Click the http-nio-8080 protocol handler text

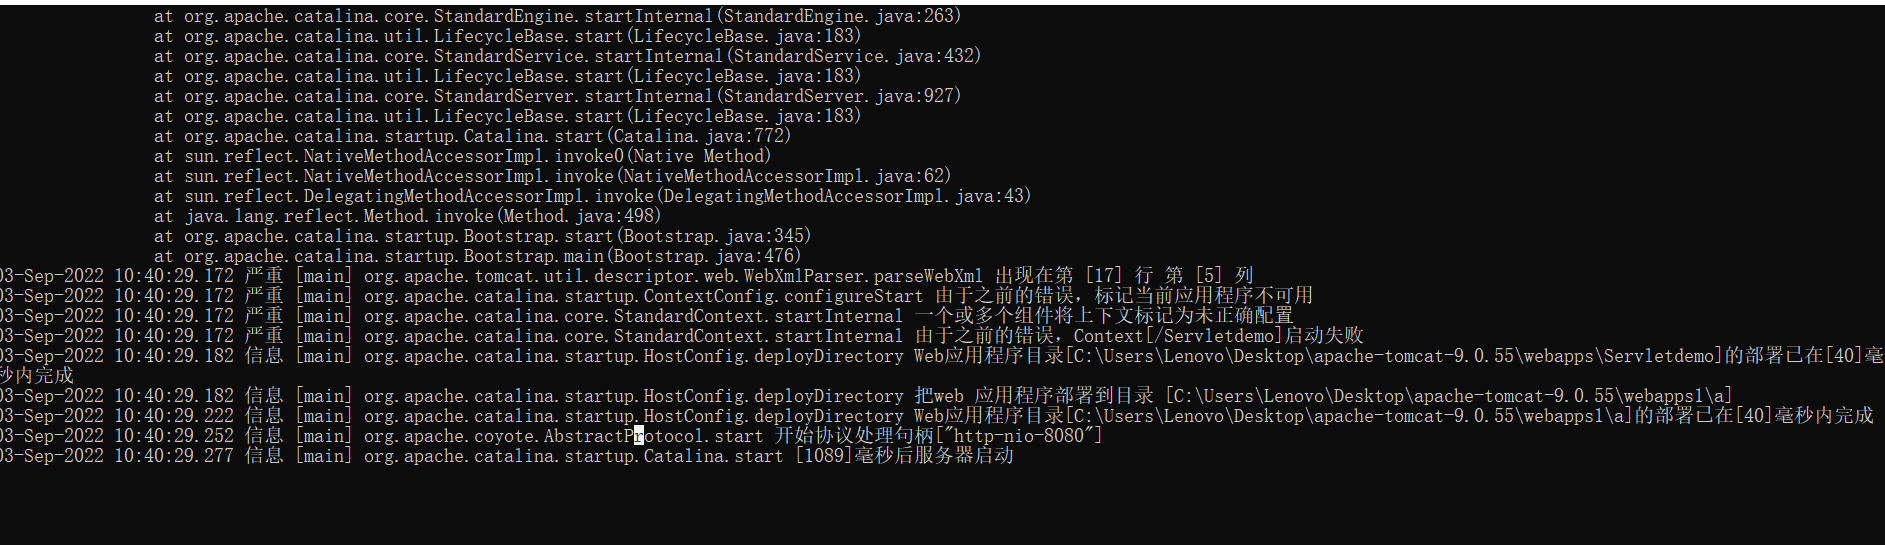1022,436
